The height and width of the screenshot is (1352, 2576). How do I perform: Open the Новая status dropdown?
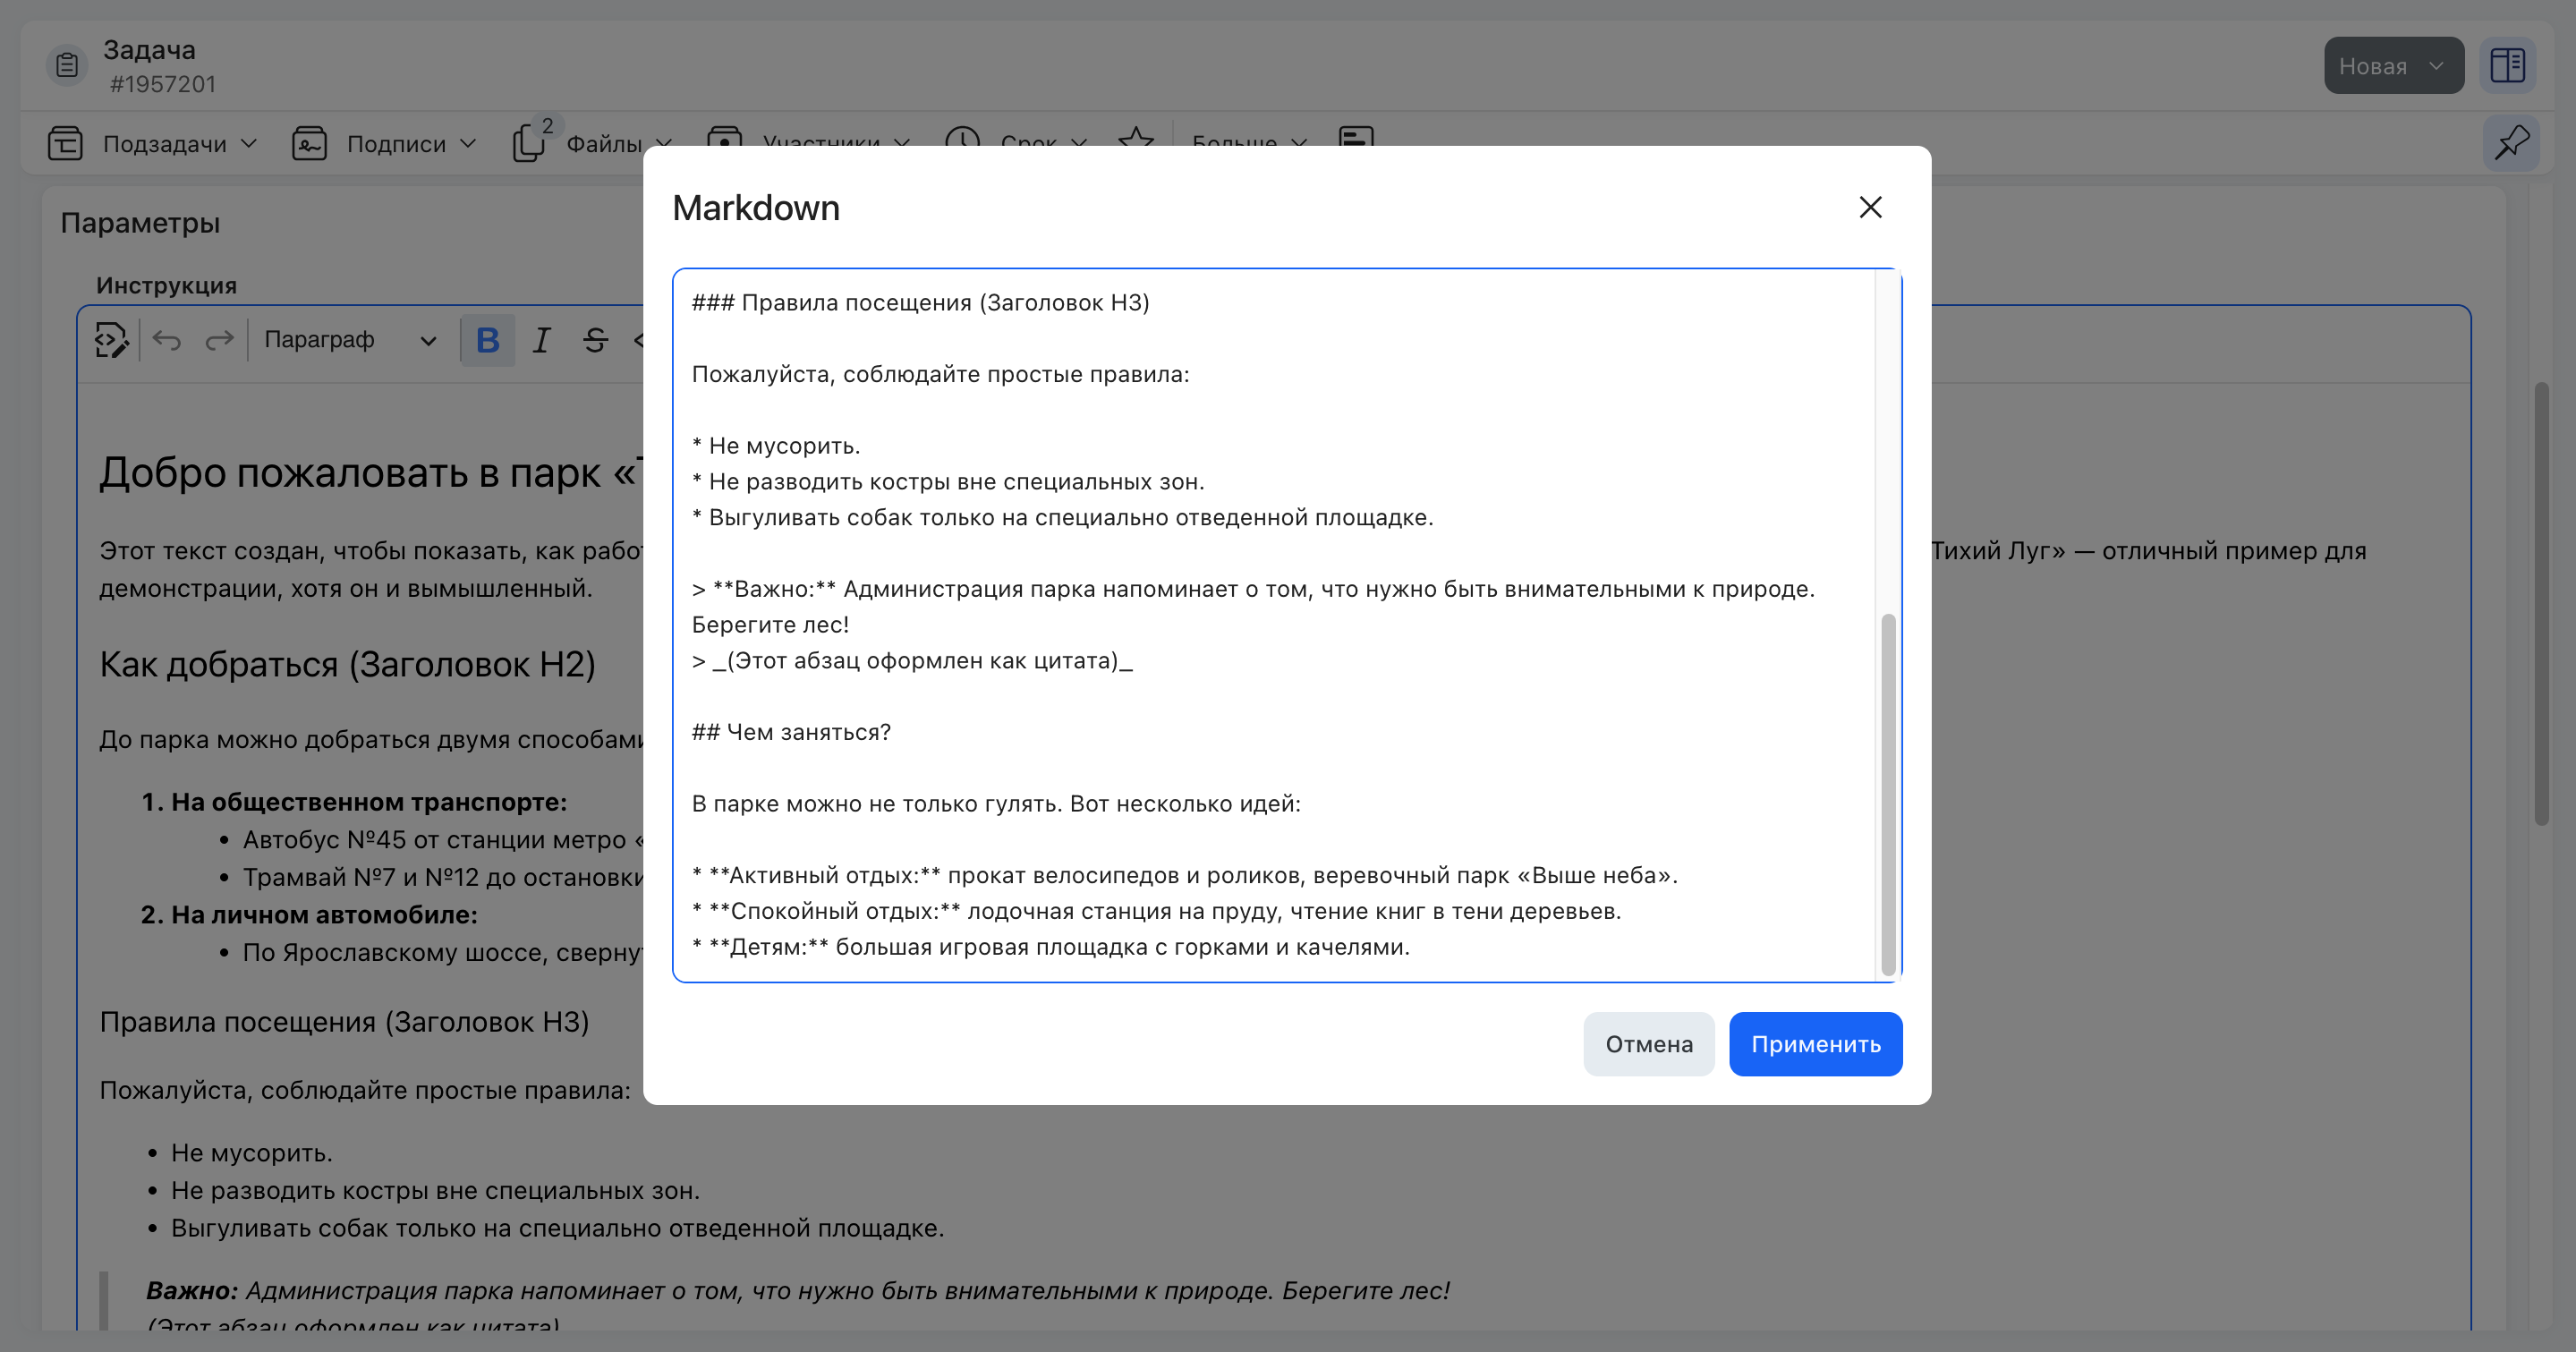point(2393,66)
